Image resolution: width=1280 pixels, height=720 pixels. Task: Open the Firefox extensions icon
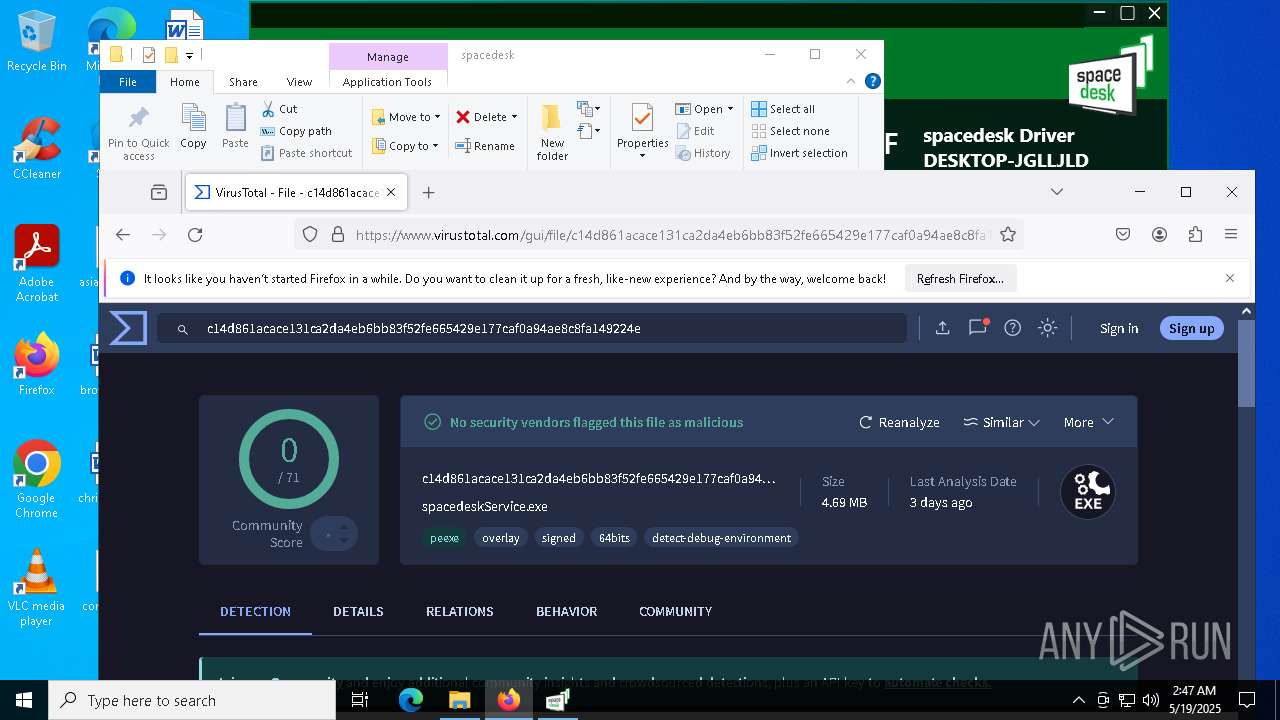click(x=1195, y=234)
